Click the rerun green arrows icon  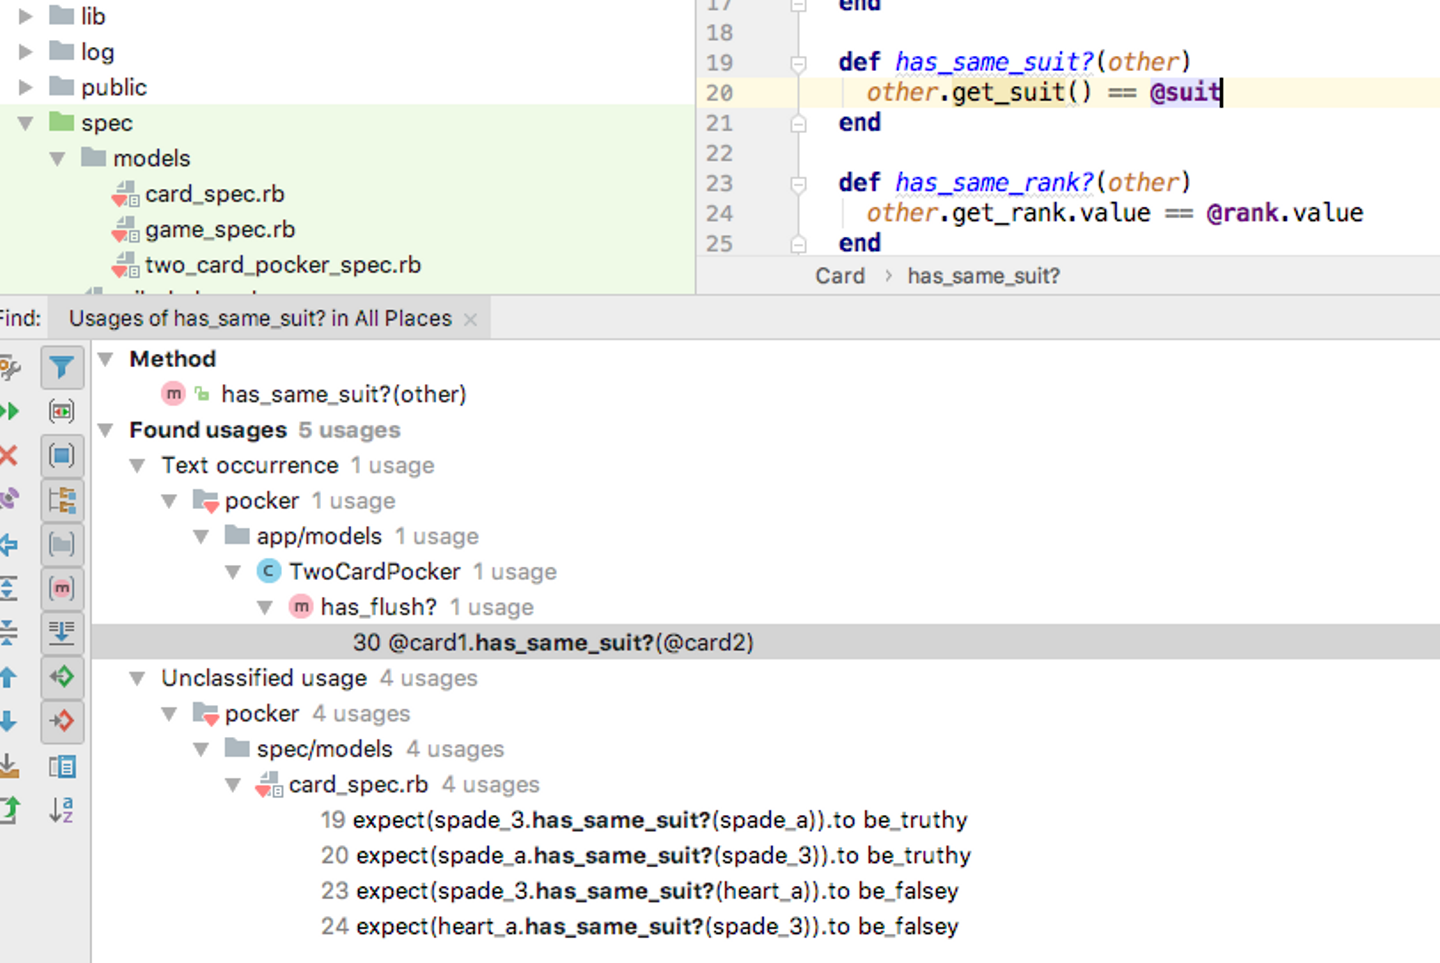9,411
